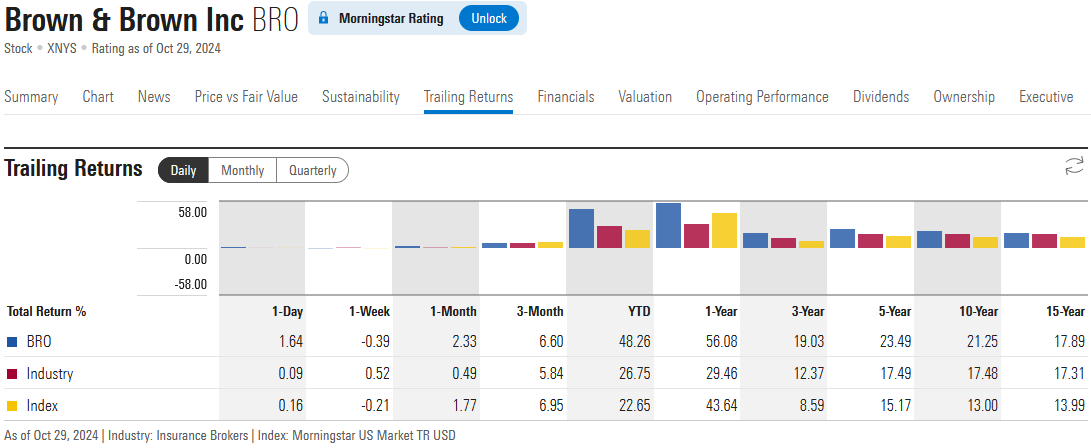Open the Ownership tab
Image resolution: width=1091 pixels, height=448 pixels.
pyautogui.click(x=964, y=97)
